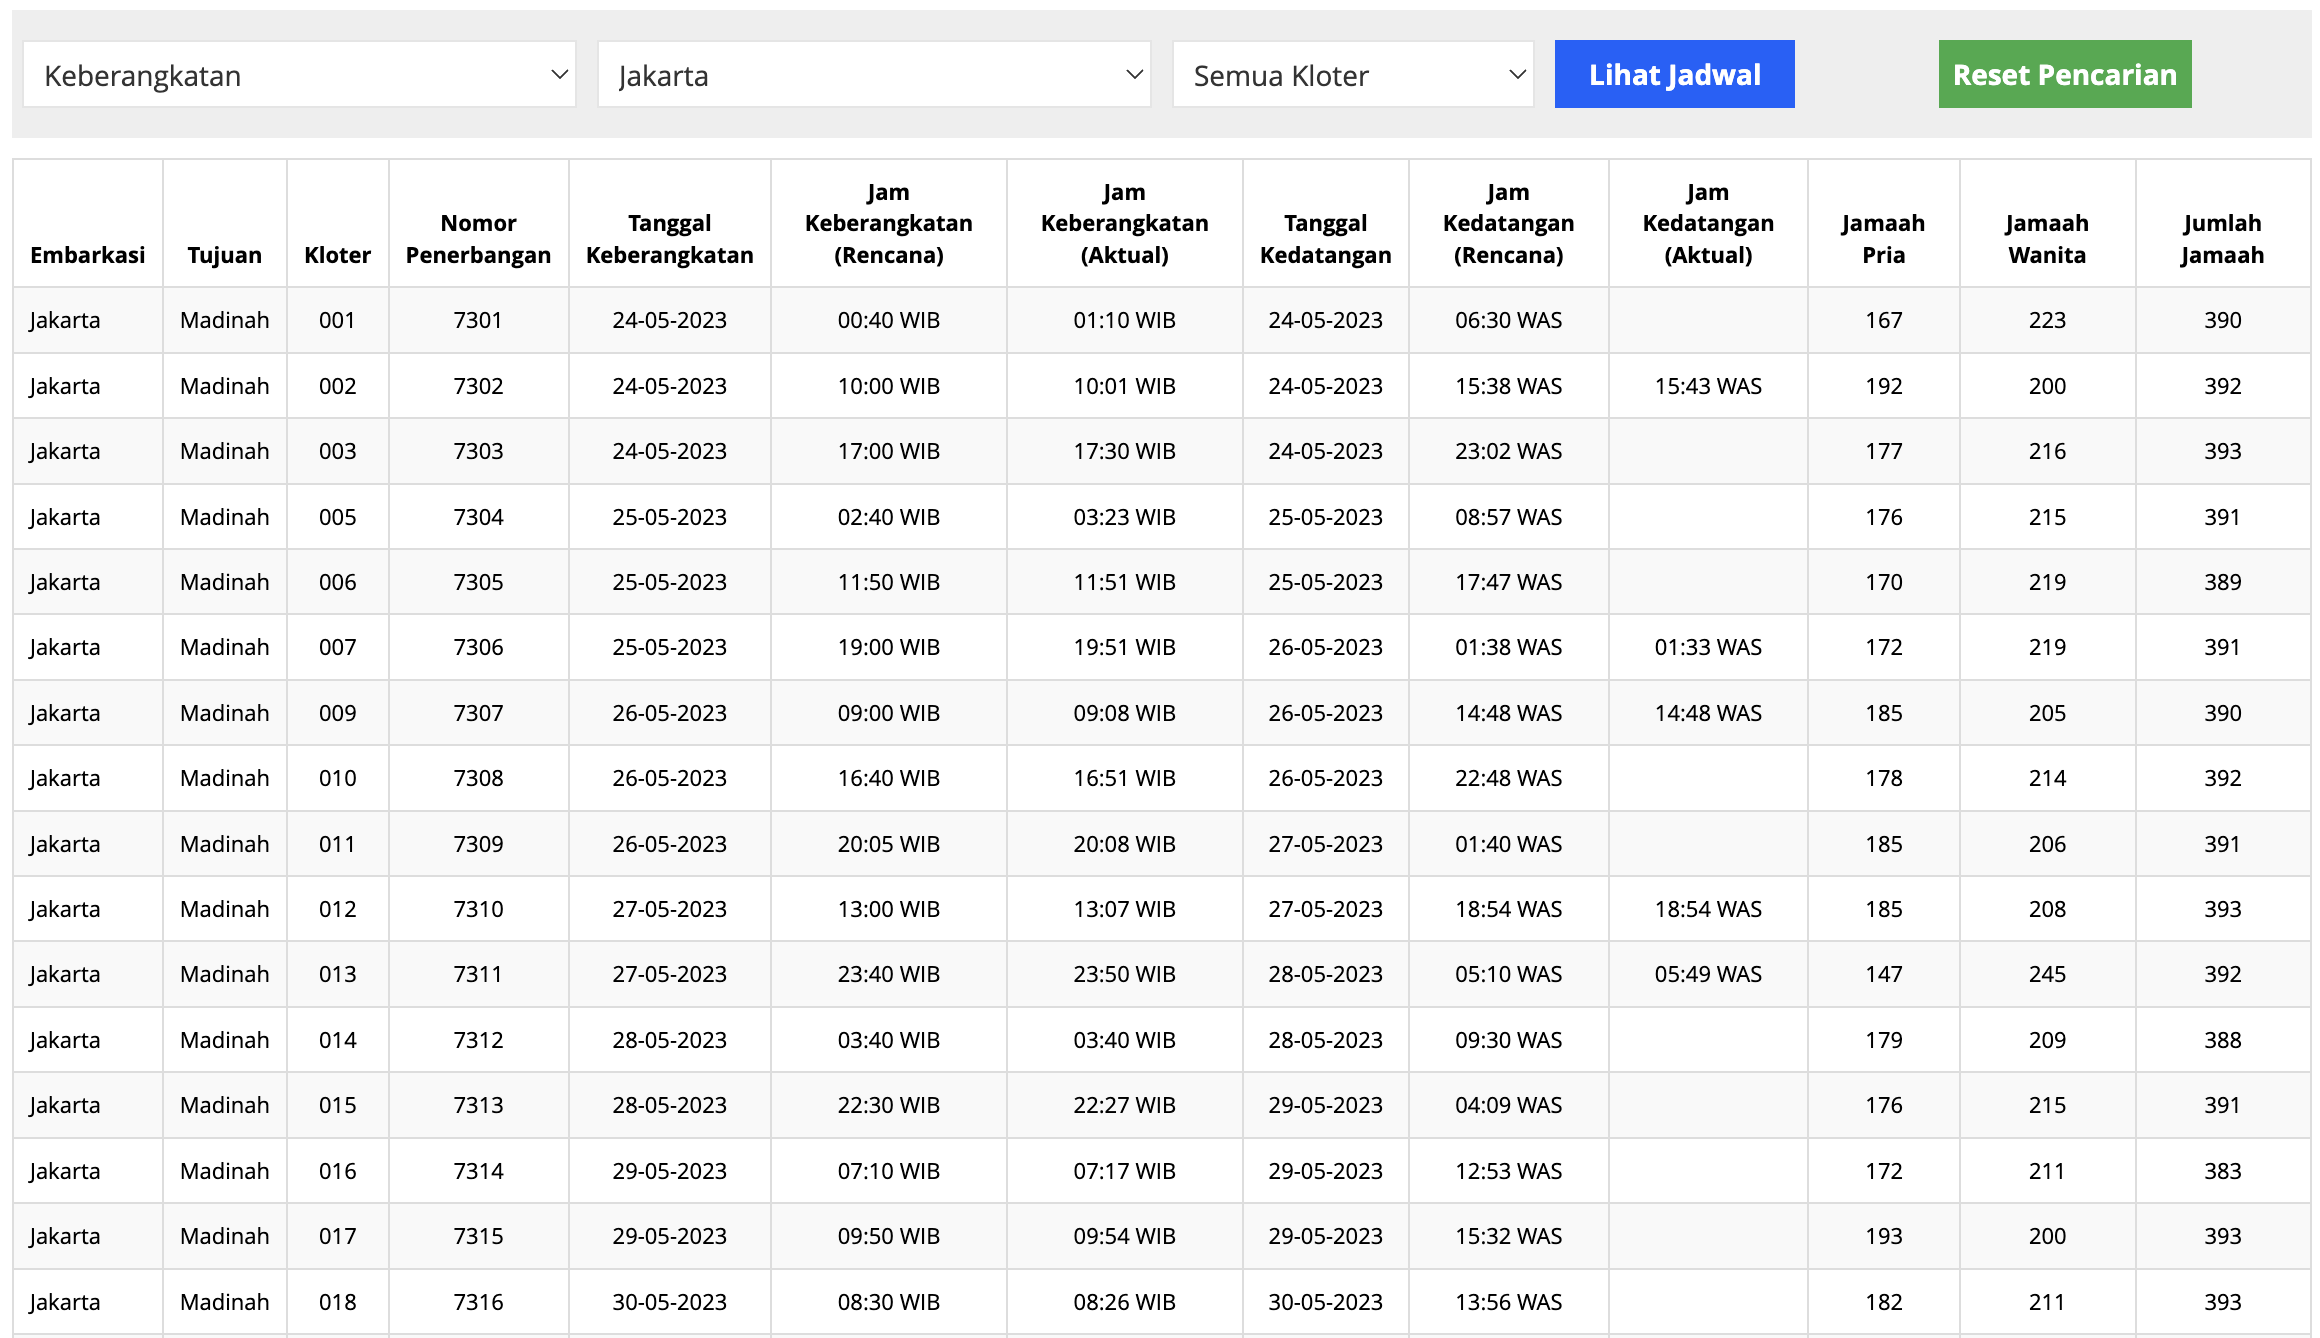Click the 15:43 WAS actual arrival cell

(x=1707, y=386)
